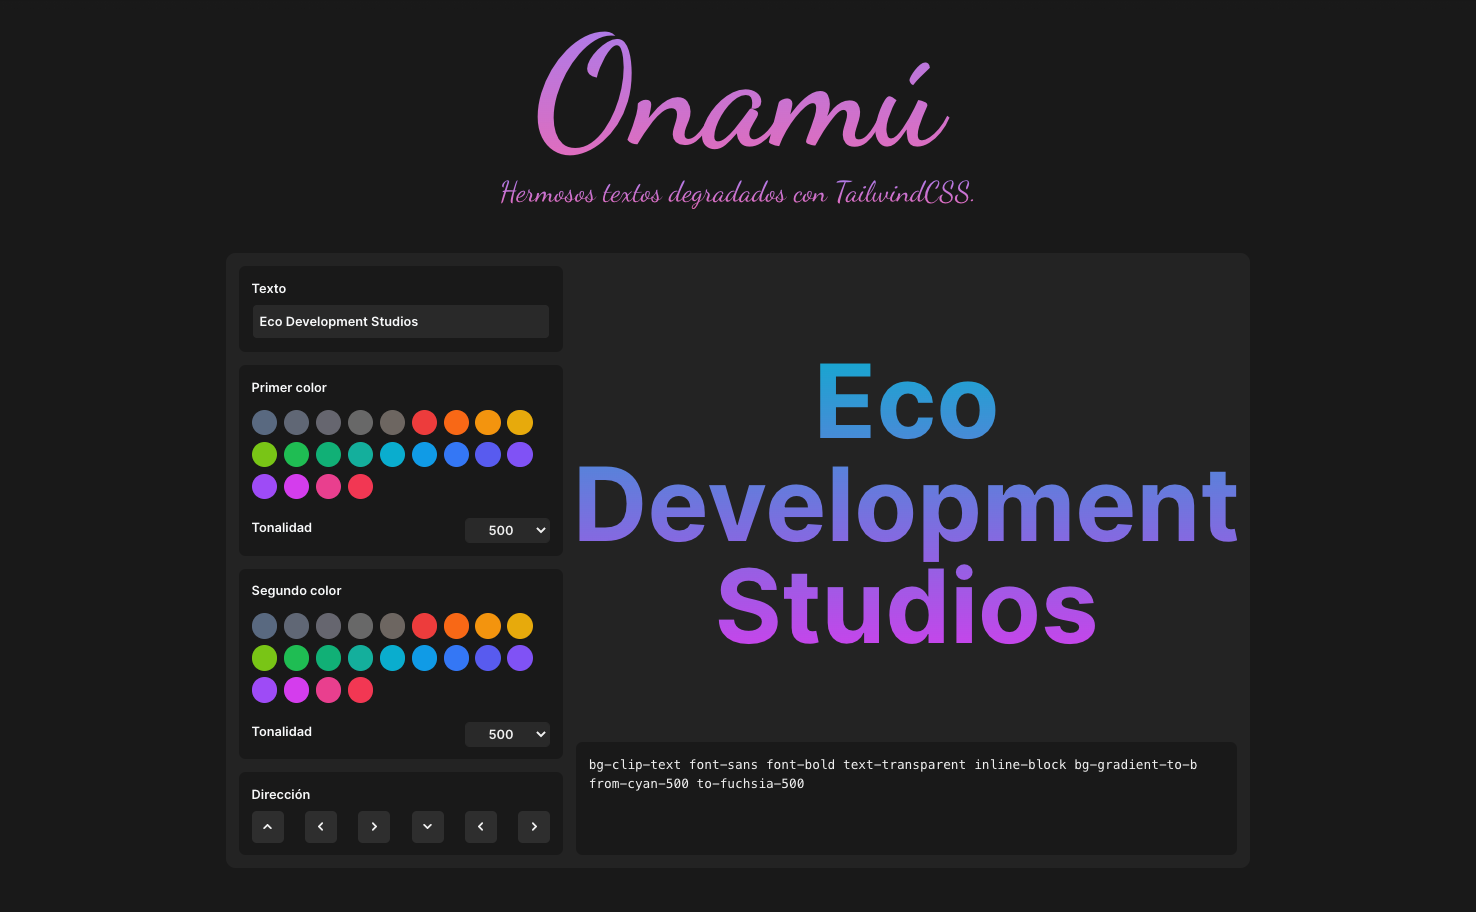Choose pink swatch in Segundo color
1476x912 pixels.
point(328,690)
